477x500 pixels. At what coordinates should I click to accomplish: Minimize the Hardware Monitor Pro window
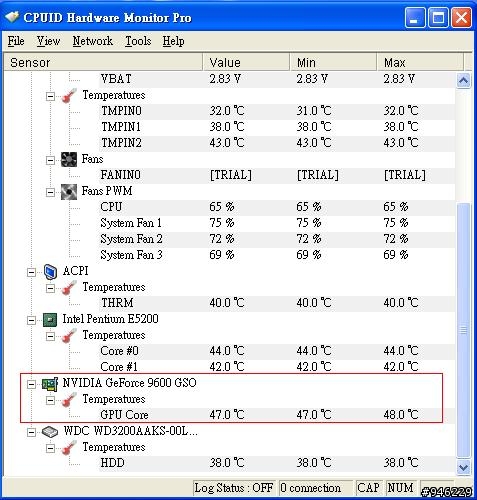coord(415,17)
